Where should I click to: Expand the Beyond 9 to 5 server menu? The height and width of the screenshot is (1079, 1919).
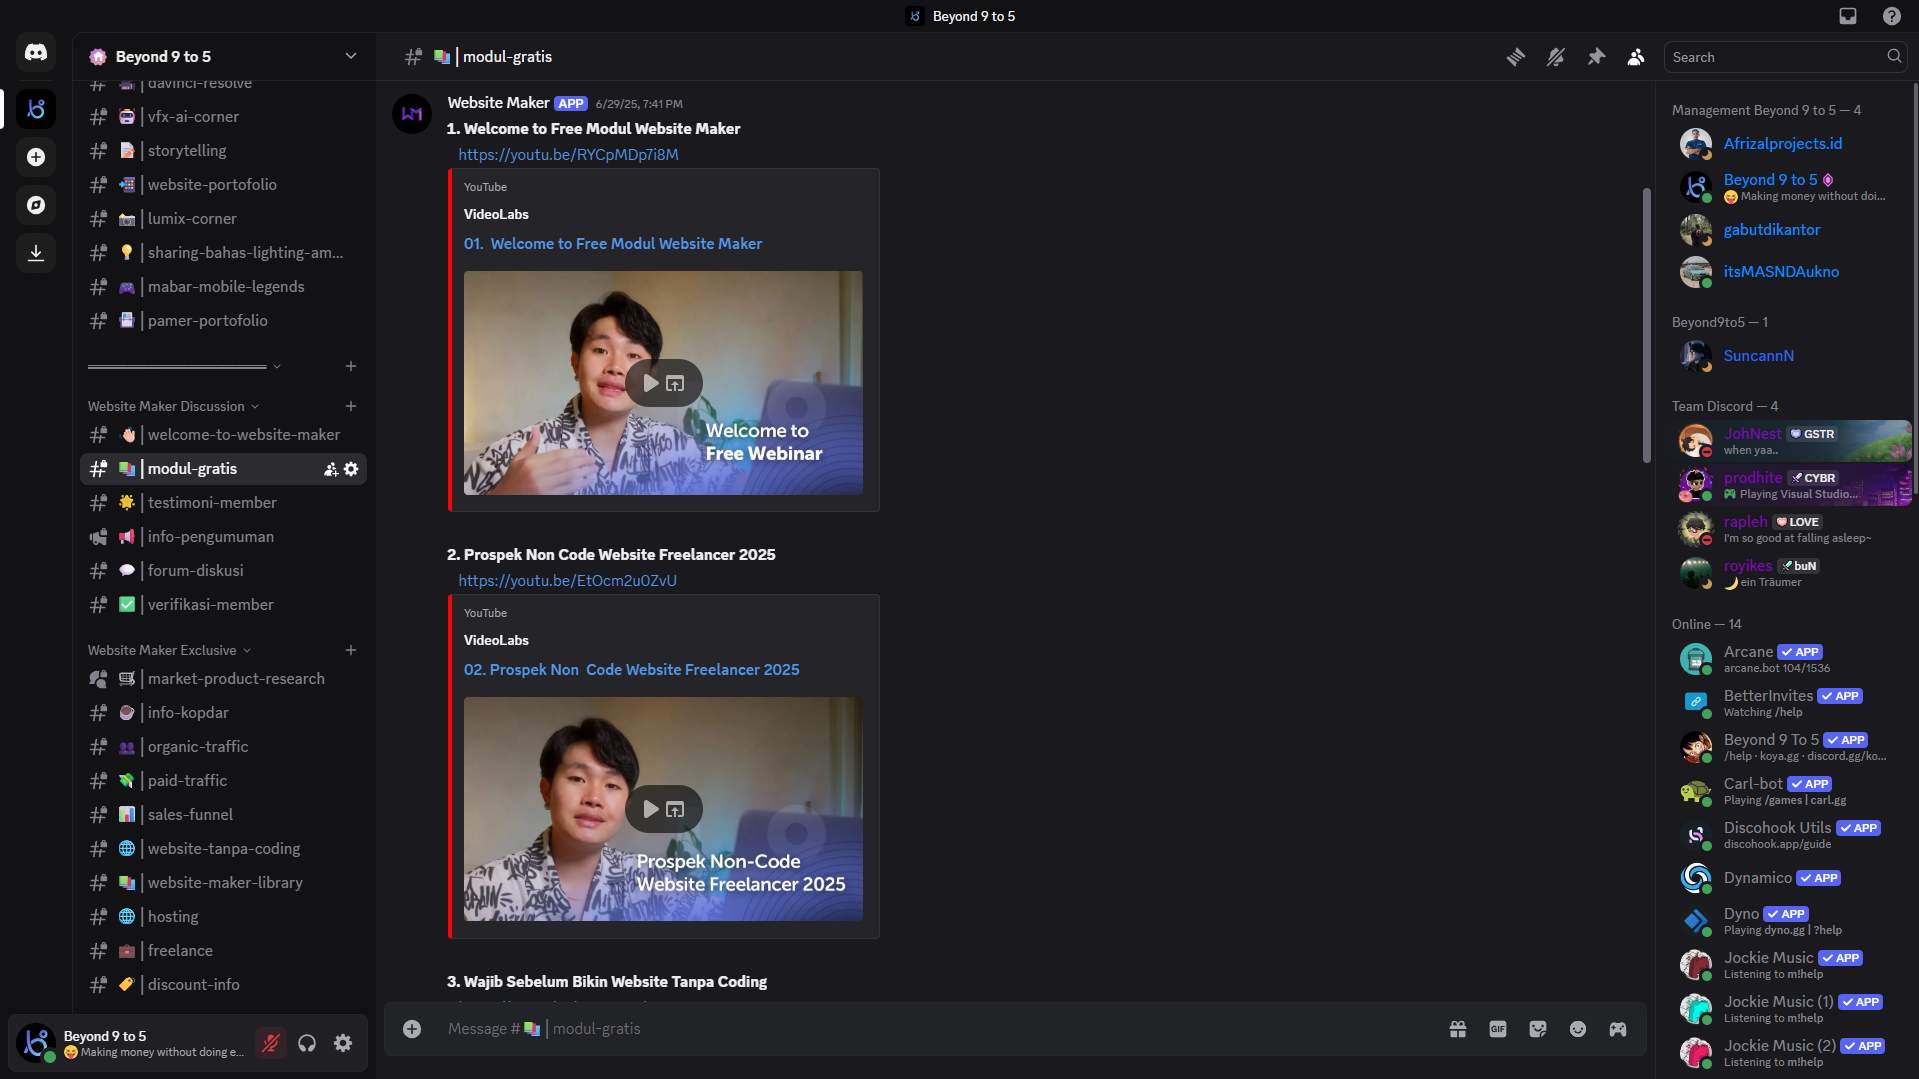coord(351,56)
